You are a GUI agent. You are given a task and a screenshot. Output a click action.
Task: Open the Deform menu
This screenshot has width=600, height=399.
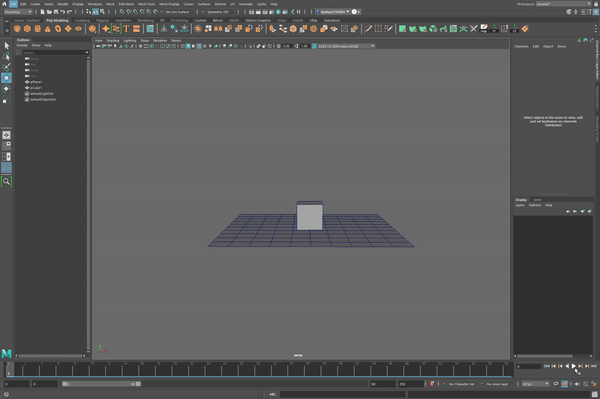pos(220,4)
